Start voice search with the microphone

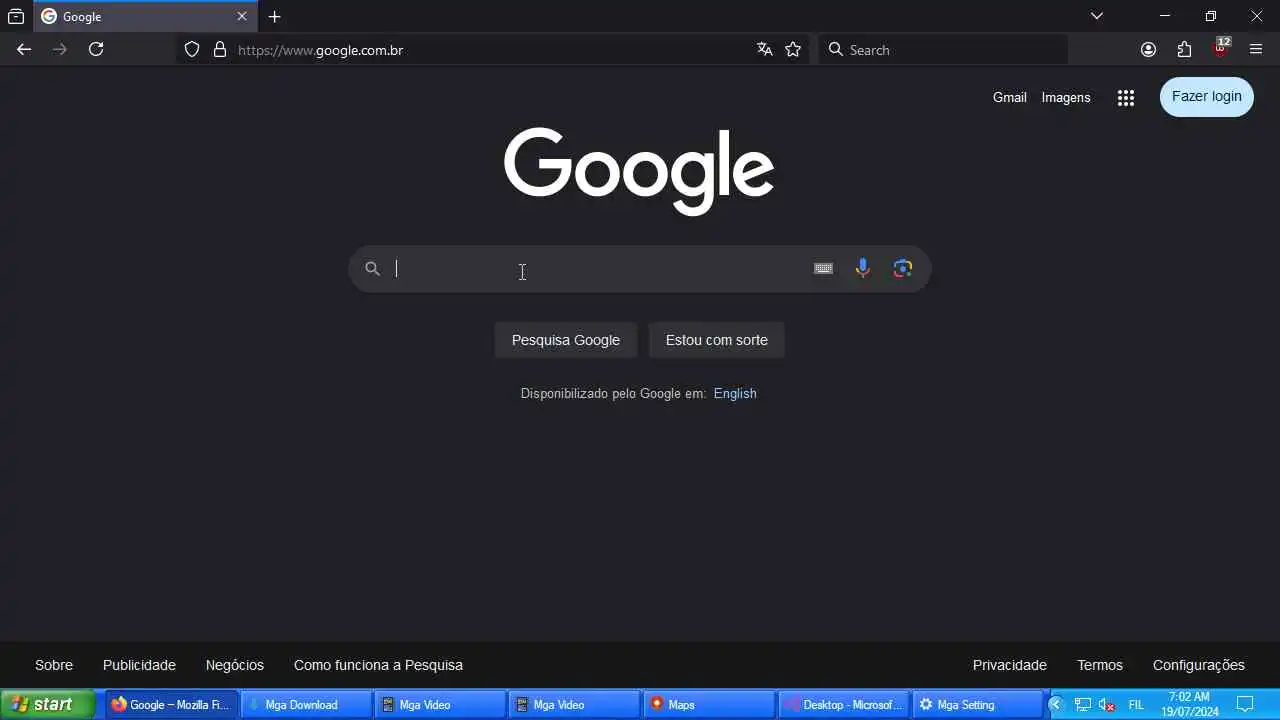863,268
